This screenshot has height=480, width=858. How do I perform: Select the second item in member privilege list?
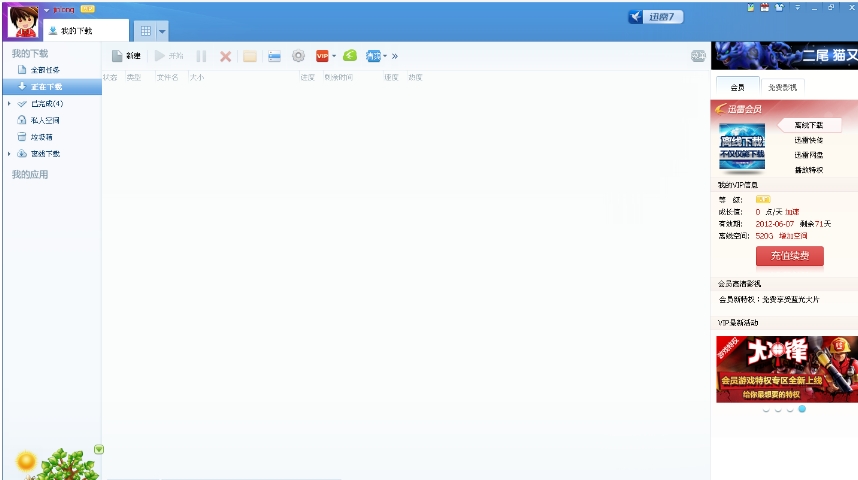(x=809, y=140)
